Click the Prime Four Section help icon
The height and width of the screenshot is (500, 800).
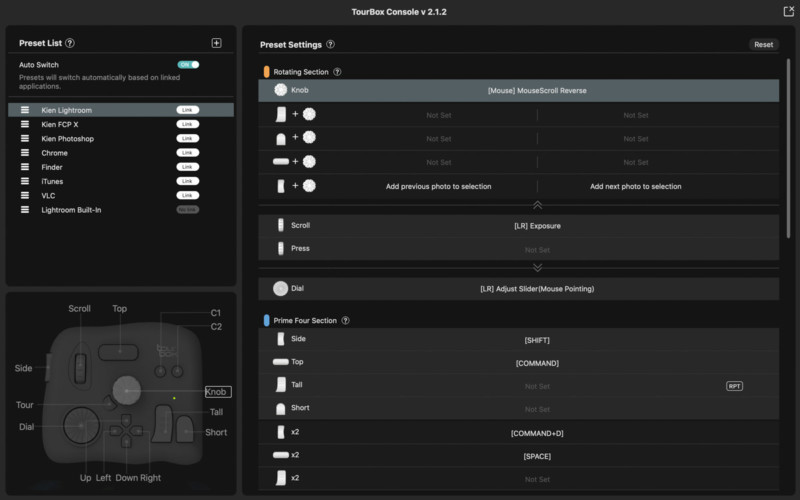coord(345,320)
